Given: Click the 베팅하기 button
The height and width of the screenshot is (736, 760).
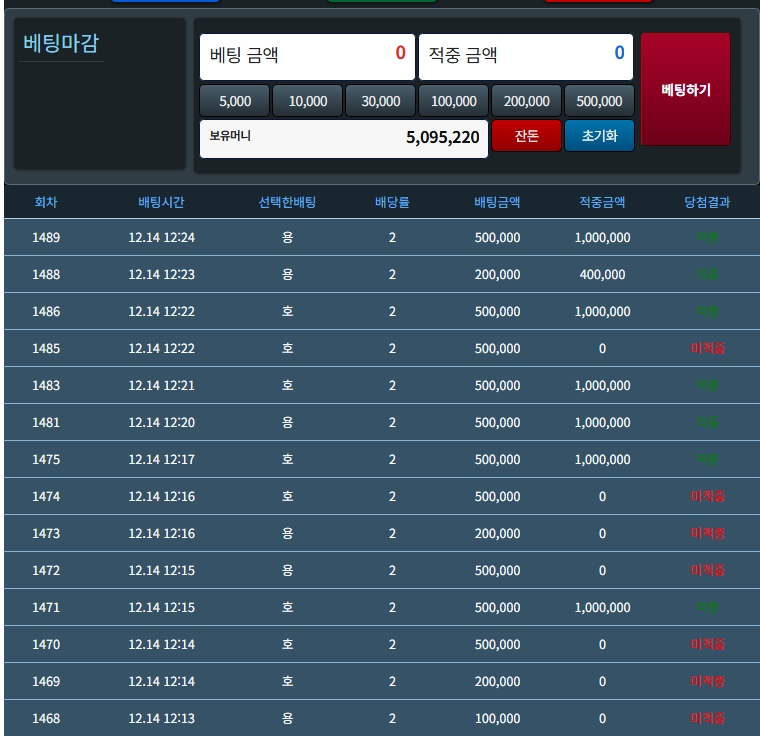Looking at the screenshot, I should click(x=685, y=90).
